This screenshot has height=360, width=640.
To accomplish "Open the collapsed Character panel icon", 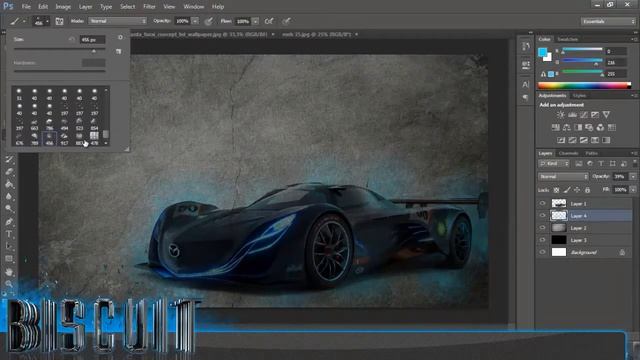I will click(526, 84).
